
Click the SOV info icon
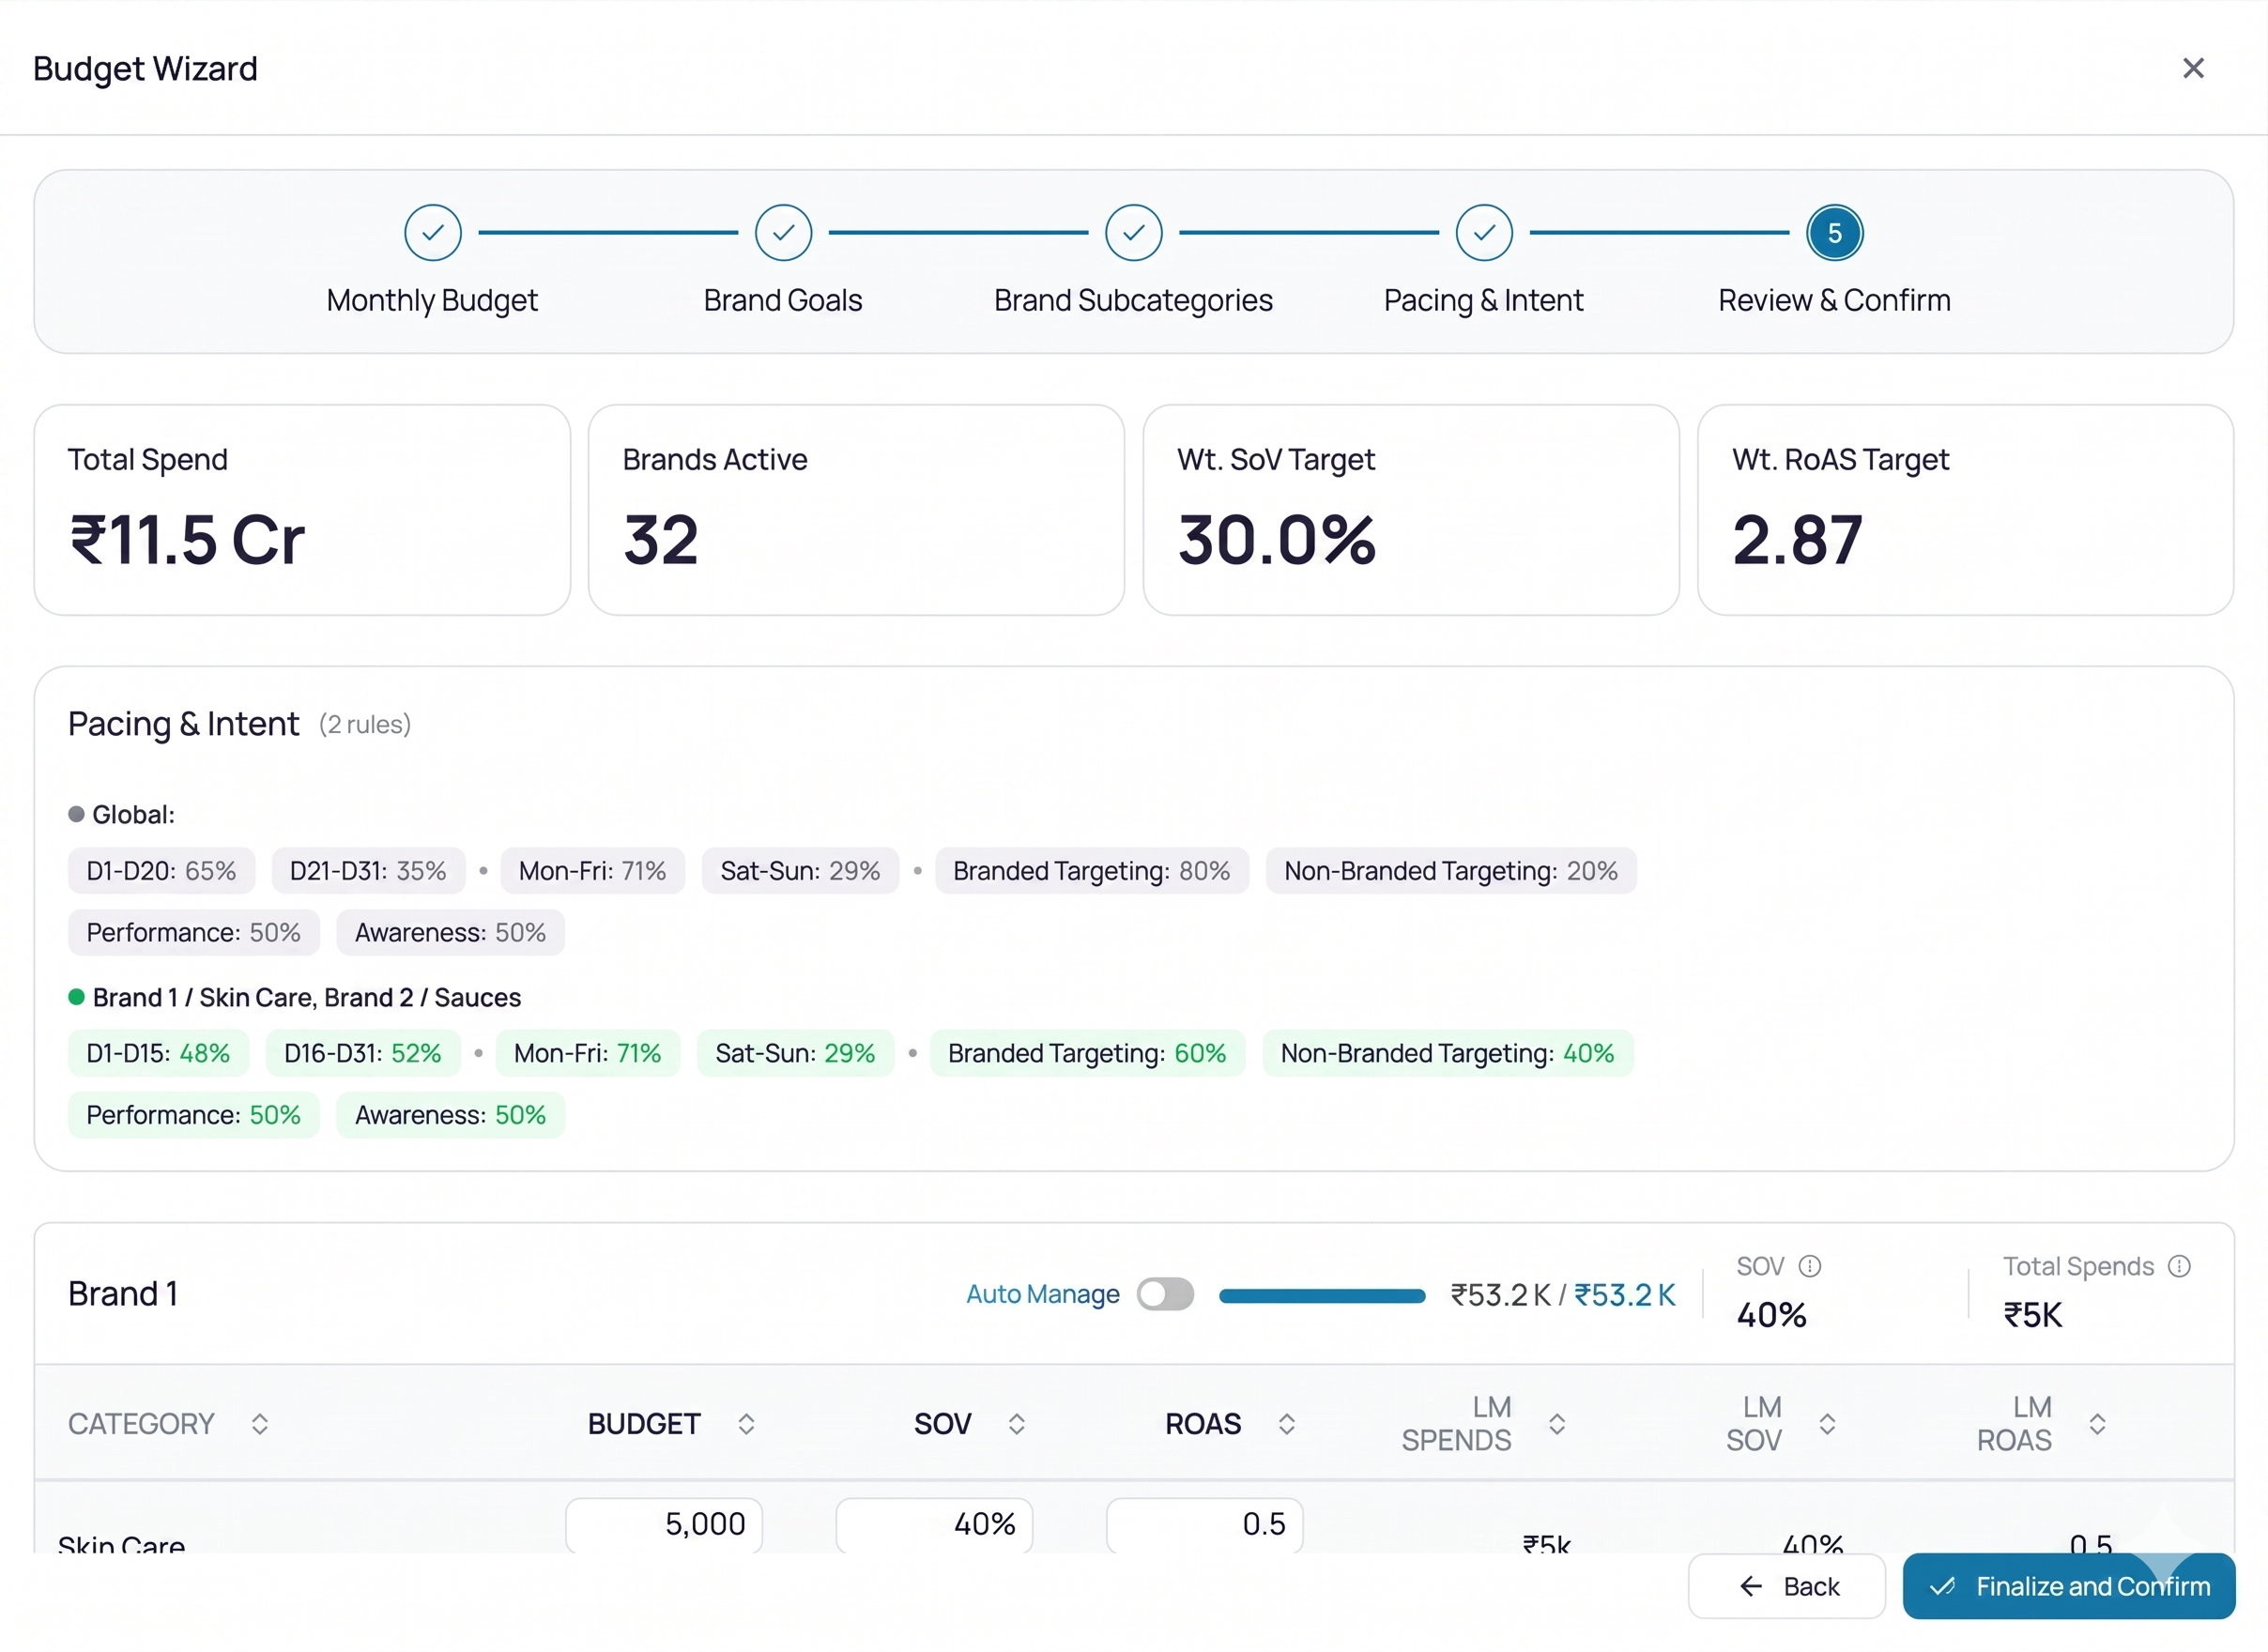[x=1809, y=1266]
